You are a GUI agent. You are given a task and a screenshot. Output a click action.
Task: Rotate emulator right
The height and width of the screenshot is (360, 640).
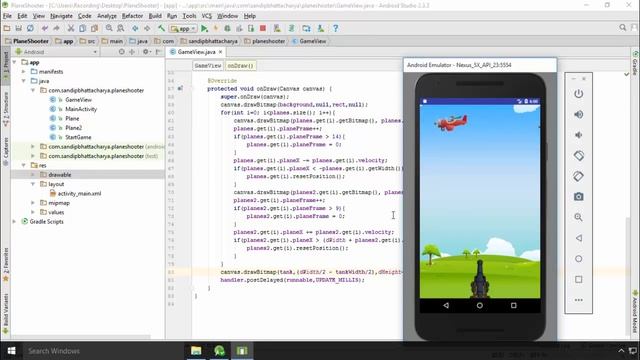[x=578, y=176]
